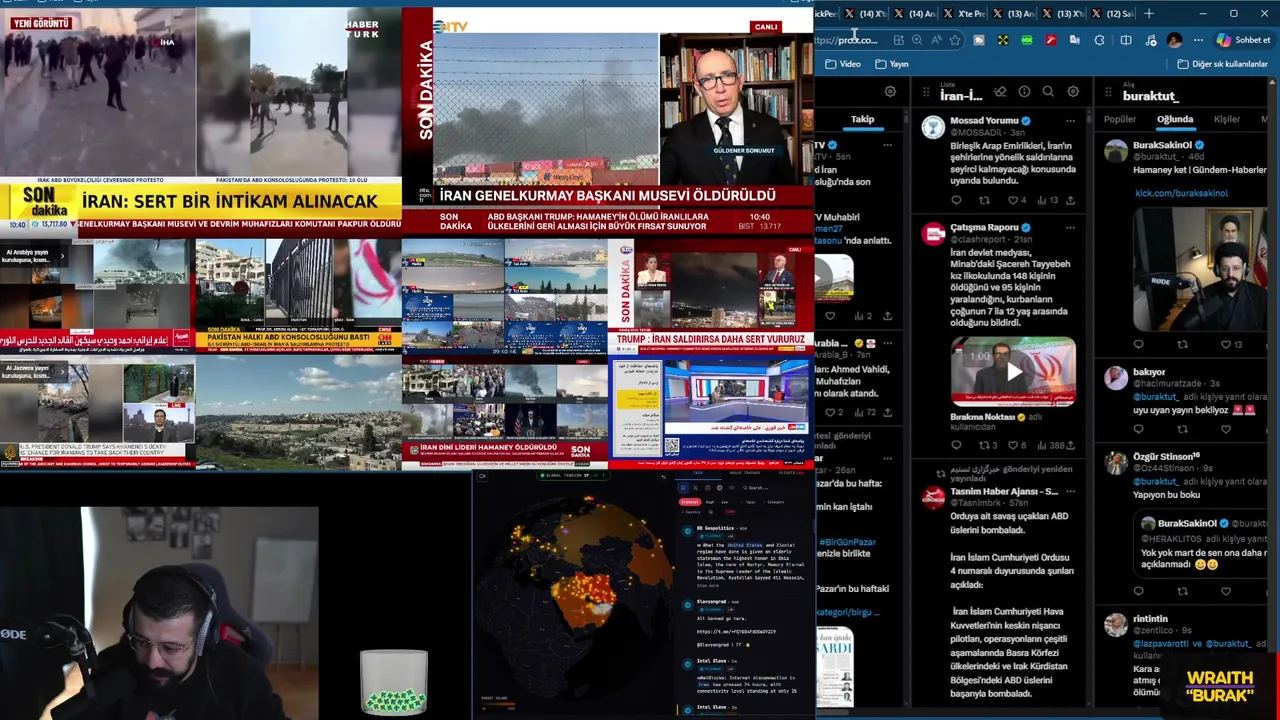Switch to the Kişiler tab
The image size is (1280, 720).
point(1227,119)
